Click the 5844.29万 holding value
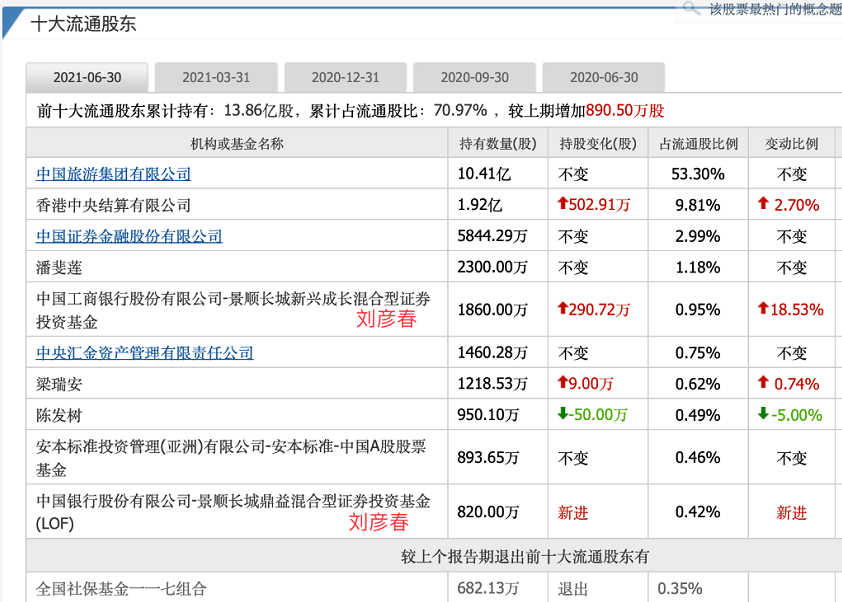 click(492, 236)
